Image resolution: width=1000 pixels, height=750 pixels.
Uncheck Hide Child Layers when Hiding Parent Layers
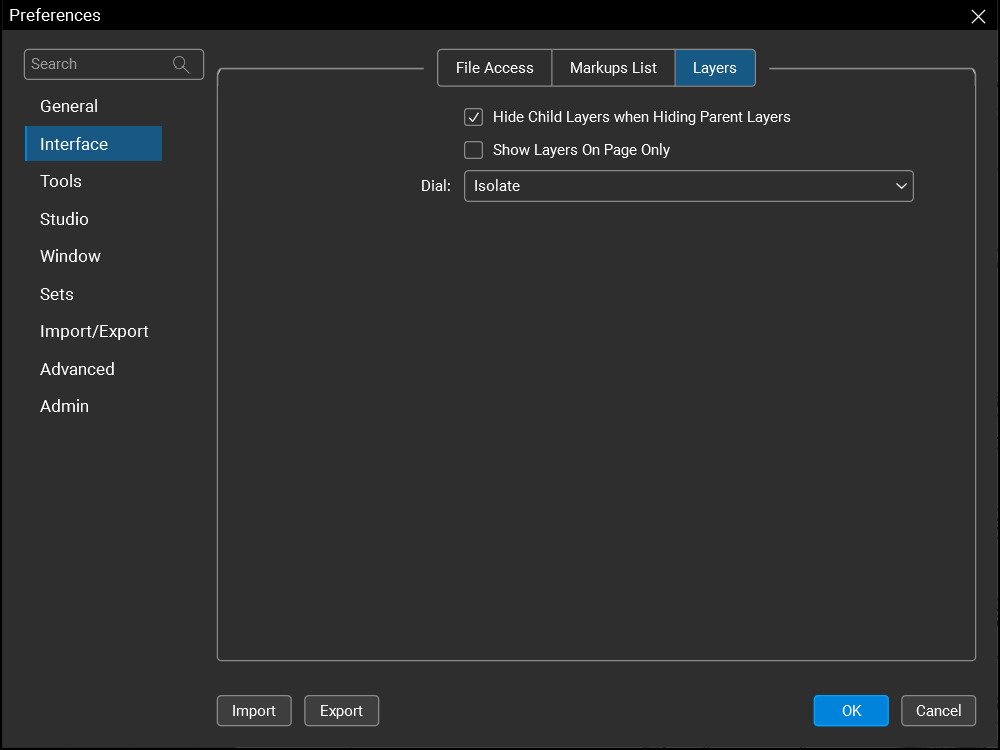pos(474,117)
